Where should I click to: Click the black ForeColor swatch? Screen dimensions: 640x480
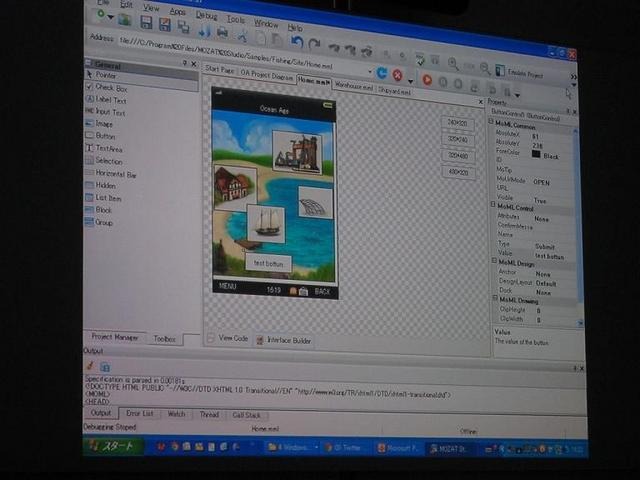(537, 156)
